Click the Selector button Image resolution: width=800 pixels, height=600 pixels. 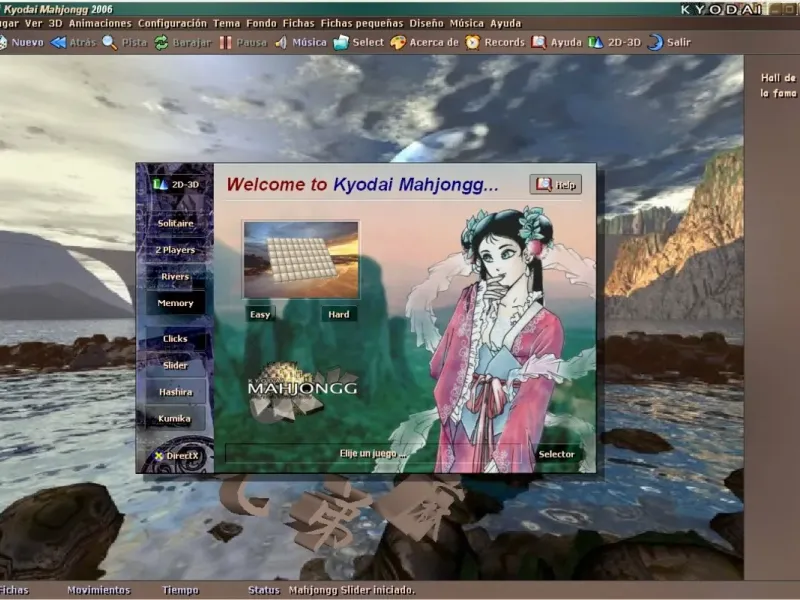point(556,454)
